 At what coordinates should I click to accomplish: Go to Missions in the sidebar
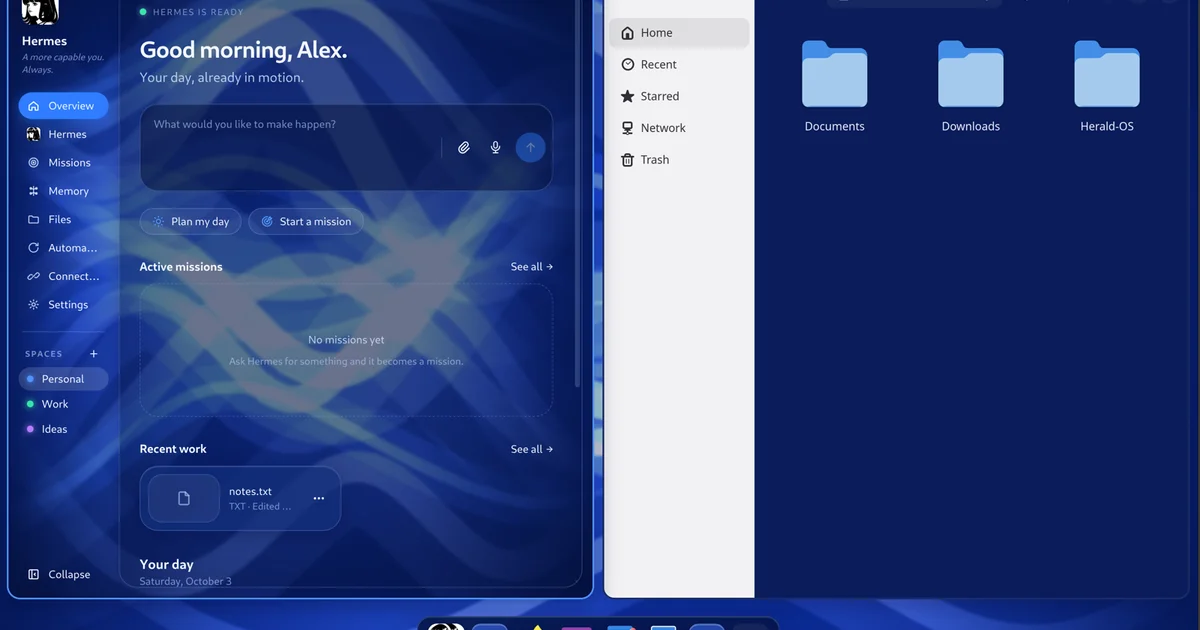pyautogui.click(x=63, y=163)
